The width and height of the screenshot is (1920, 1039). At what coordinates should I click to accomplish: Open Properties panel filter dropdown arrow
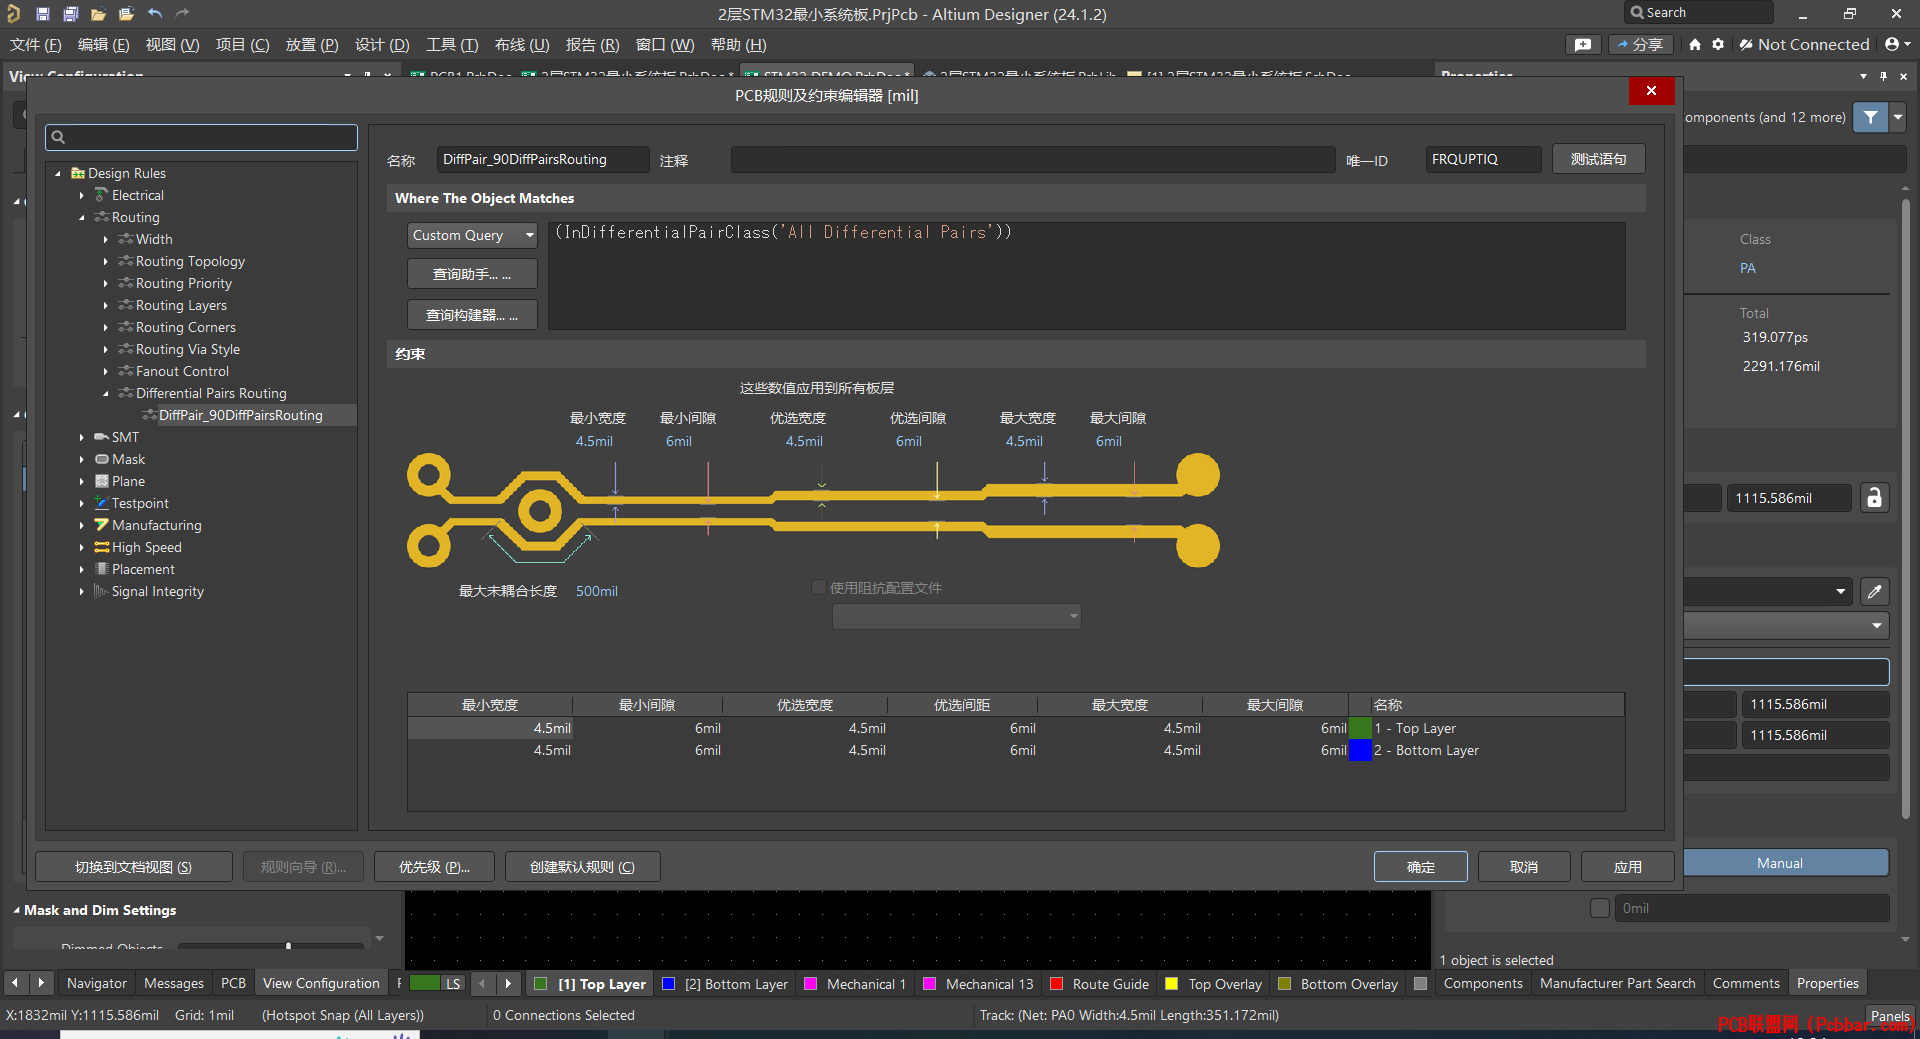tap(1897, 117)
